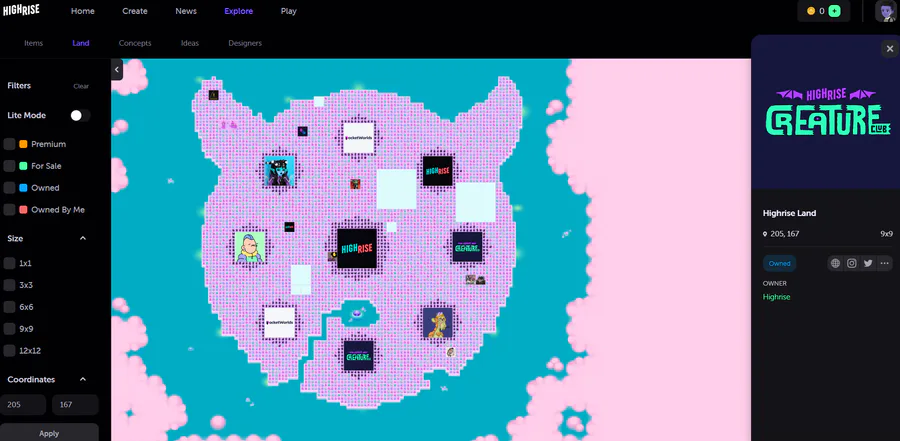The width and height of the screenshot is (900, 441).
Task: Check the 12x12 size checkbox
Action: tap(9, 350)
